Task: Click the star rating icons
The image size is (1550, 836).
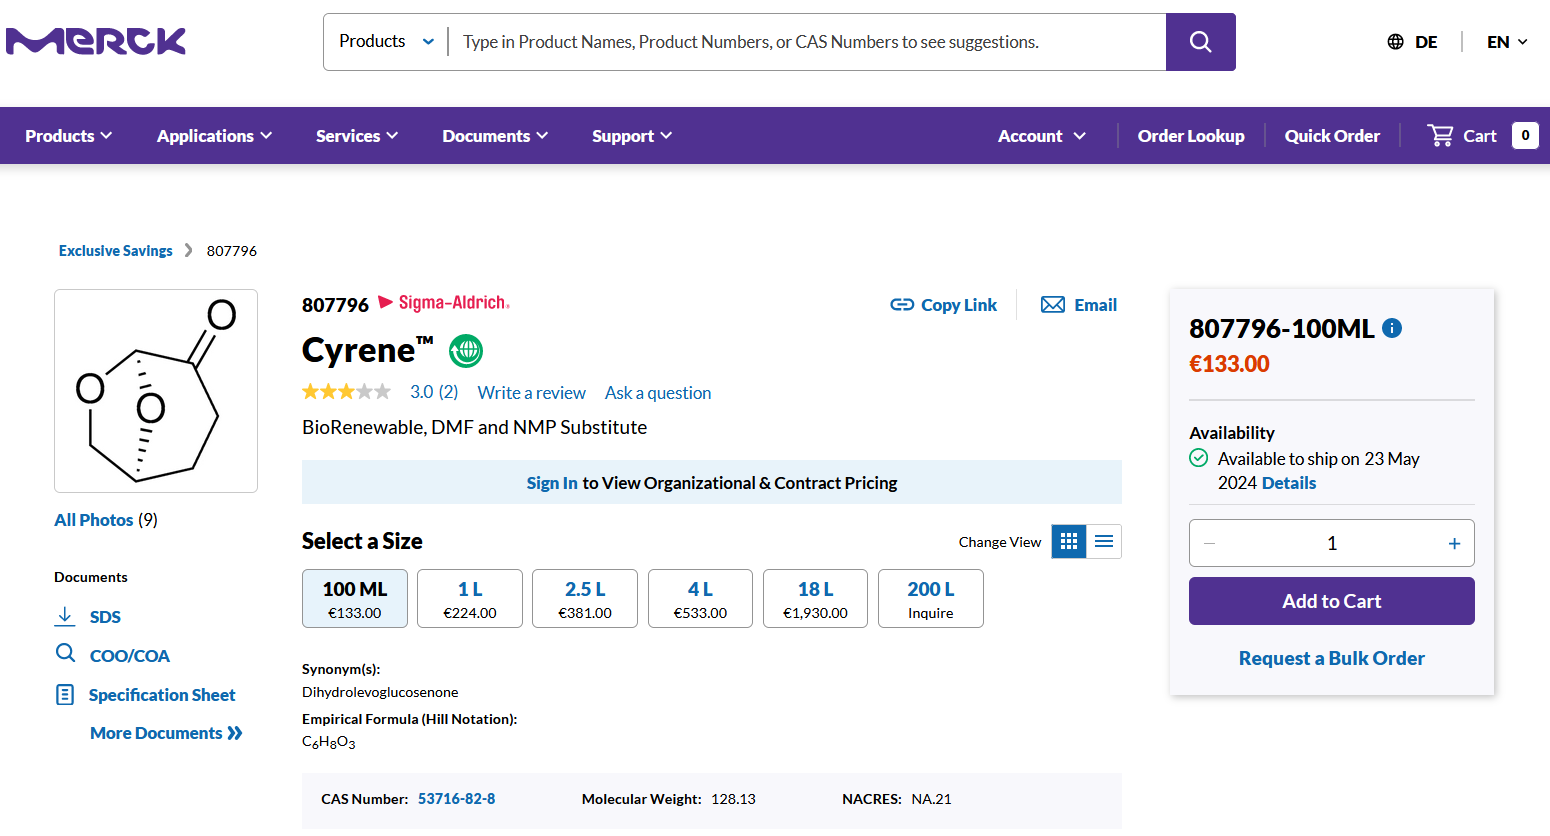Action: click(x=346, y=392)
